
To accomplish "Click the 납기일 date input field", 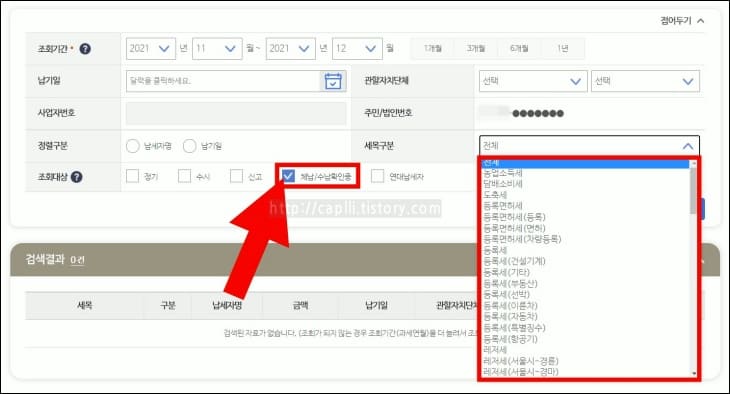I will click(x=223, y=81).
